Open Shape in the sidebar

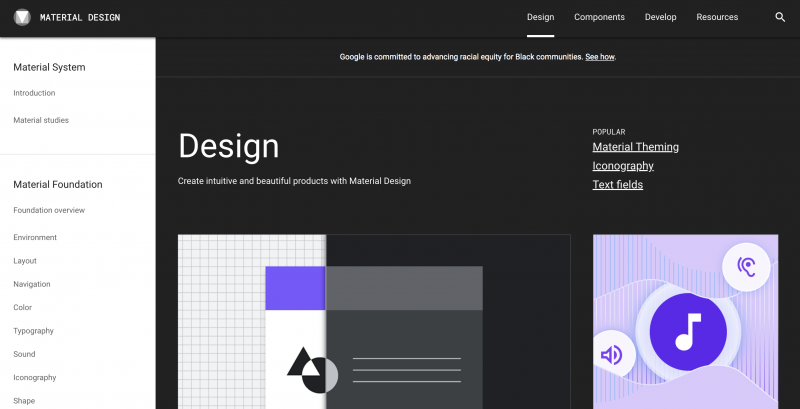tap(24, 401)
